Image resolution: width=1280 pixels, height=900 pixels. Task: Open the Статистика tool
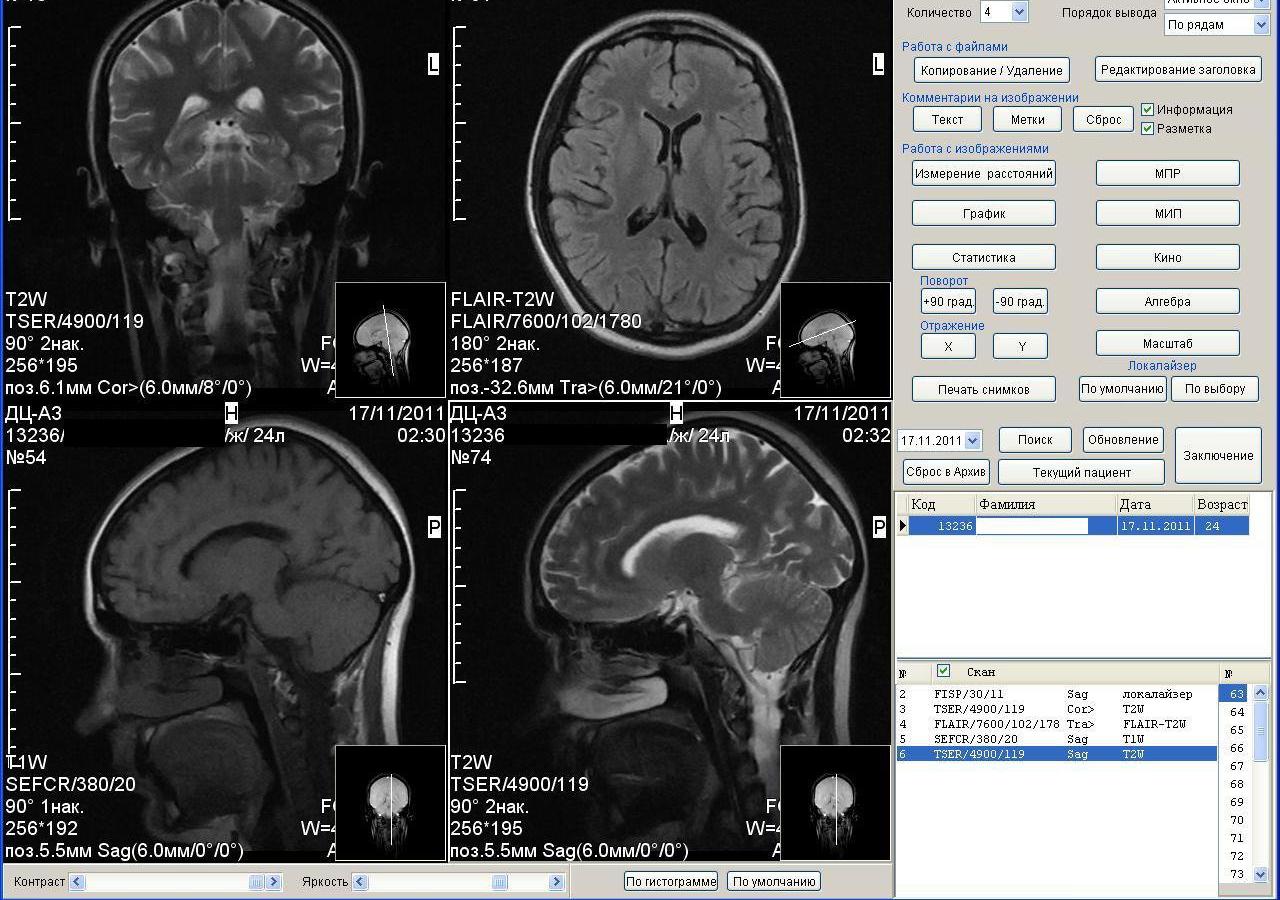(x=984, y=257)
